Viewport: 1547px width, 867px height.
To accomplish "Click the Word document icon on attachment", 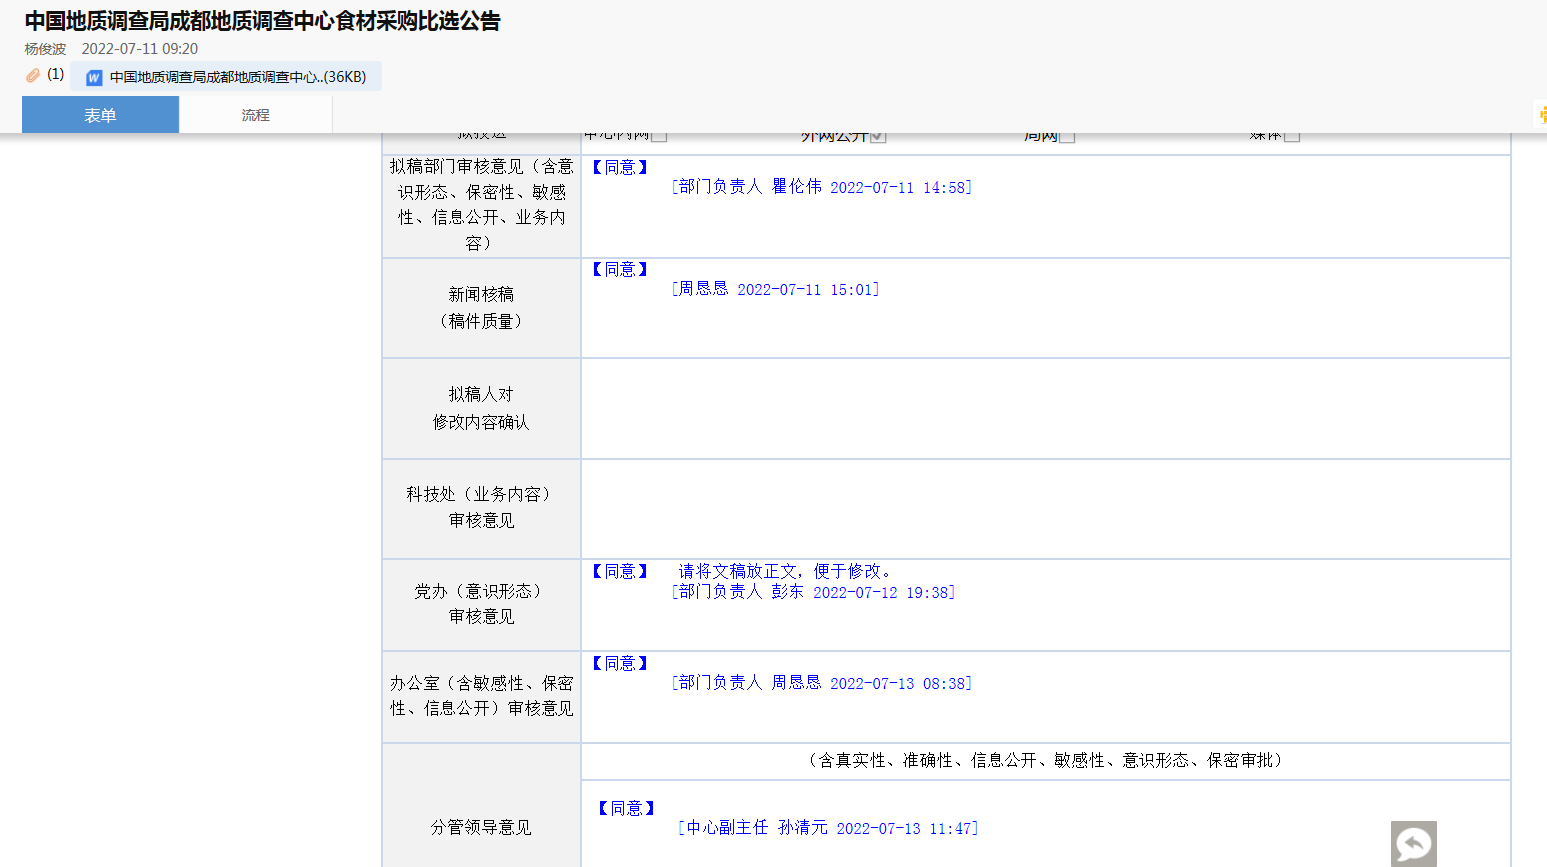I will pyautogui.click(x=94, y=77).
